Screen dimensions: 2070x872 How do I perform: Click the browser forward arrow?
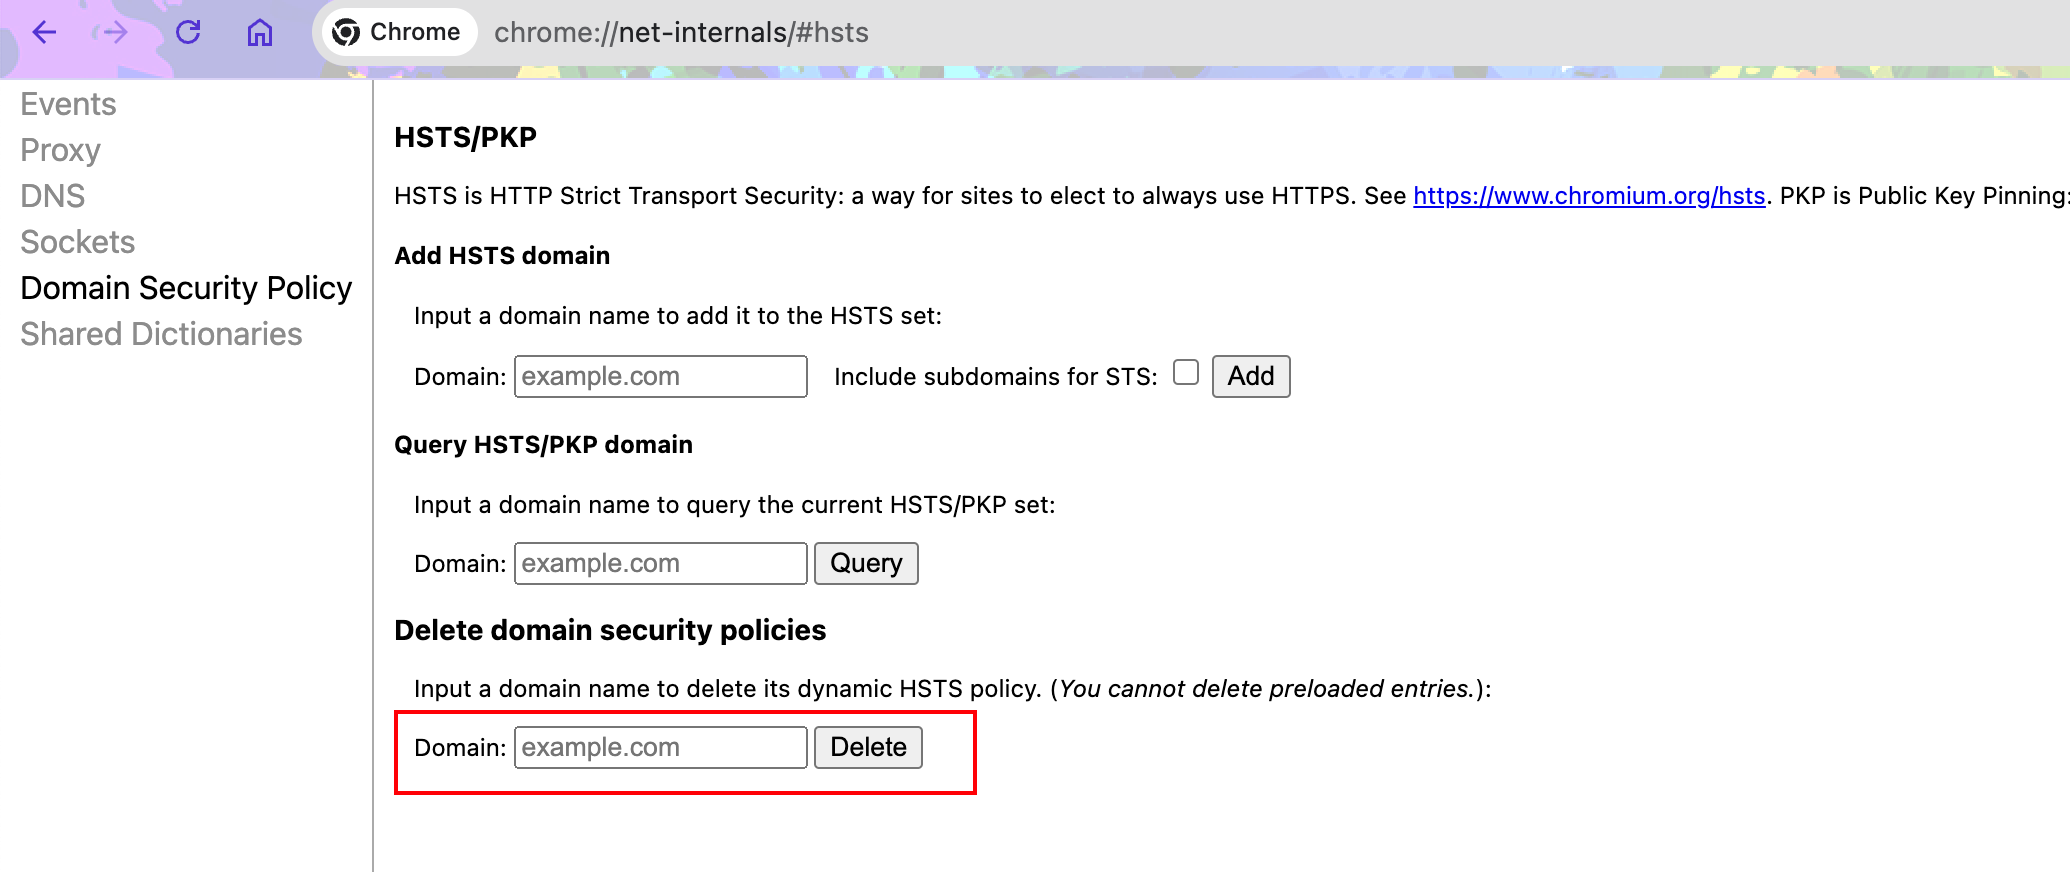tap(112, 33)
